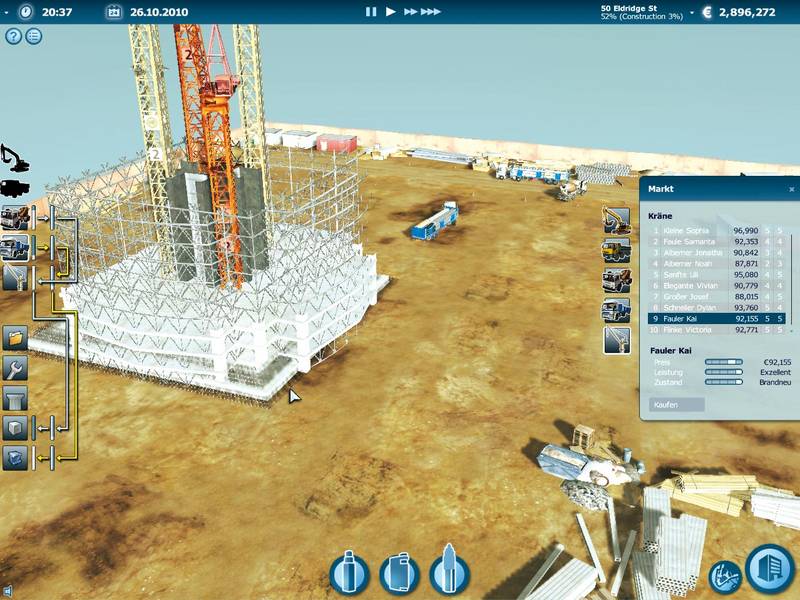Open the list menu icon below the help icon

point(32,38)
